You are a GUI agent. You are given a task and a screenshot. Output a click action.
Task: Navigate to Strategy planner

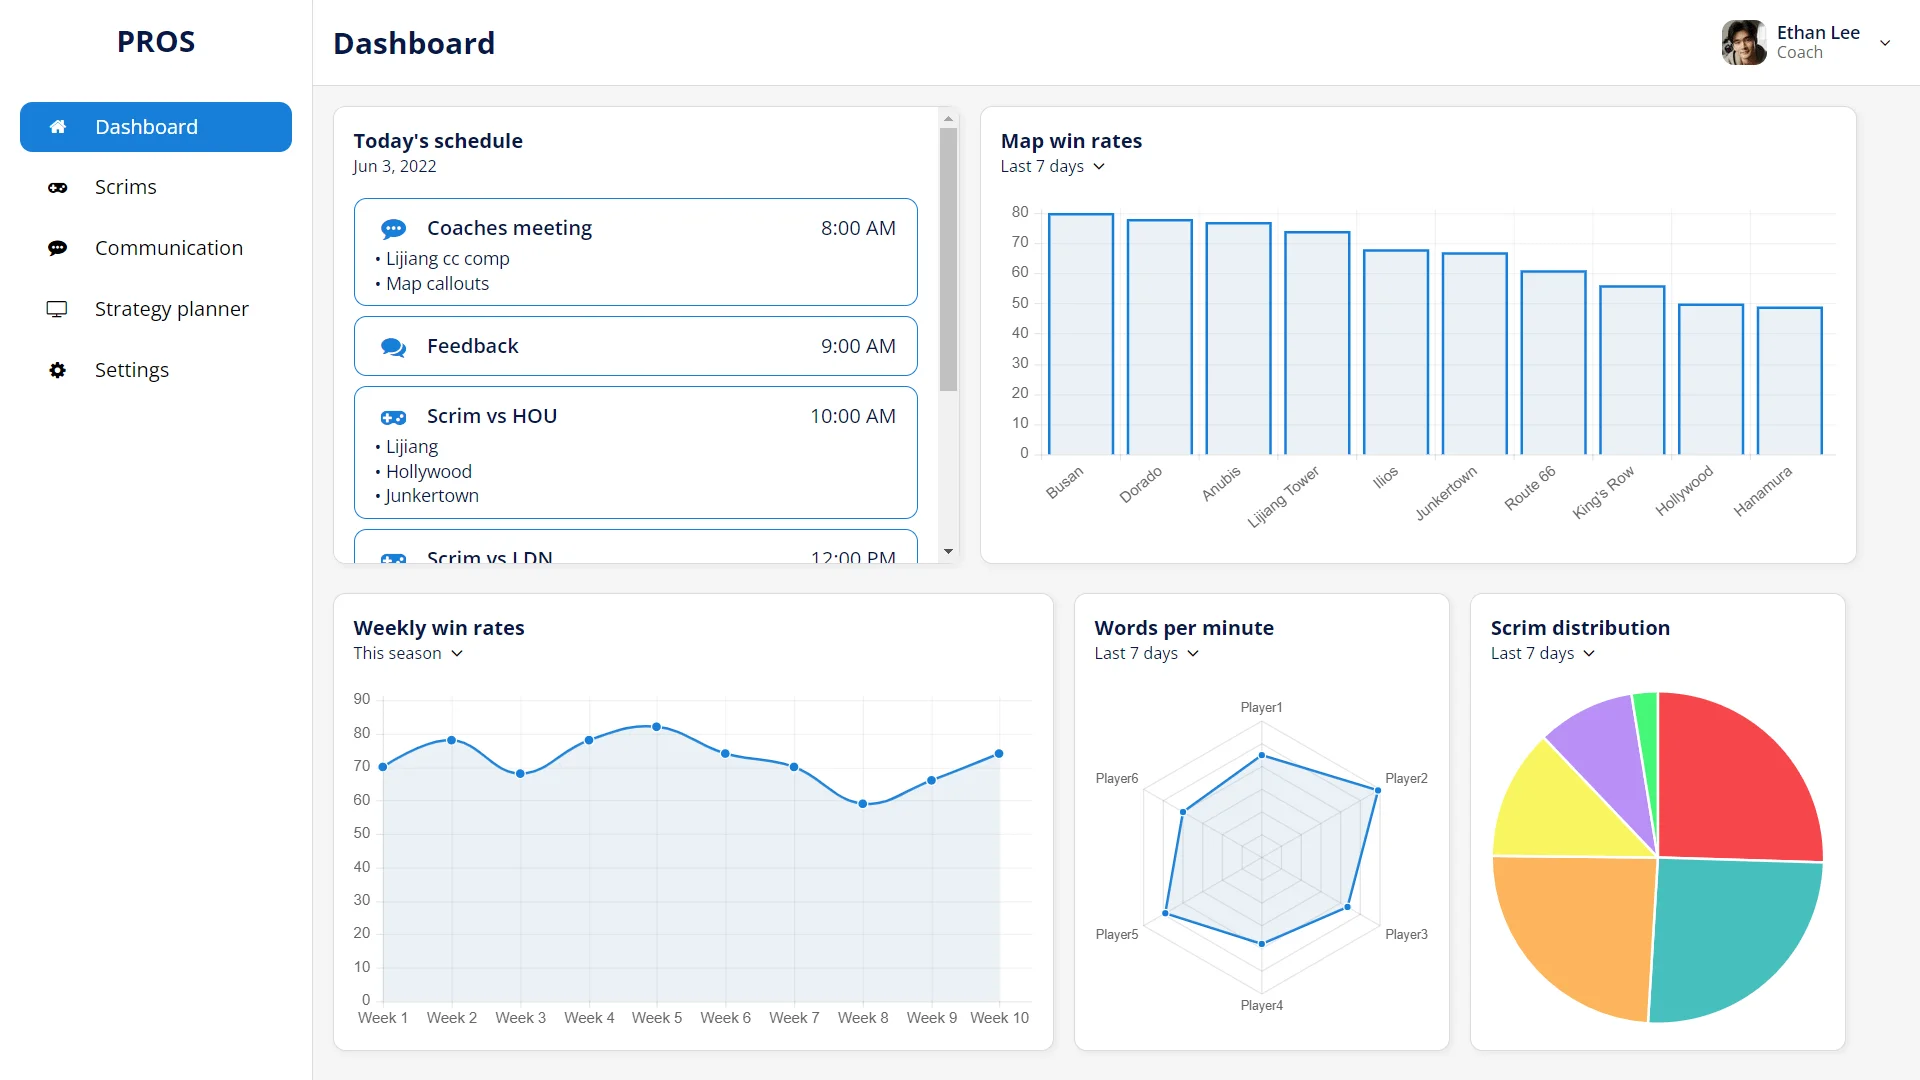pos(171,309)
